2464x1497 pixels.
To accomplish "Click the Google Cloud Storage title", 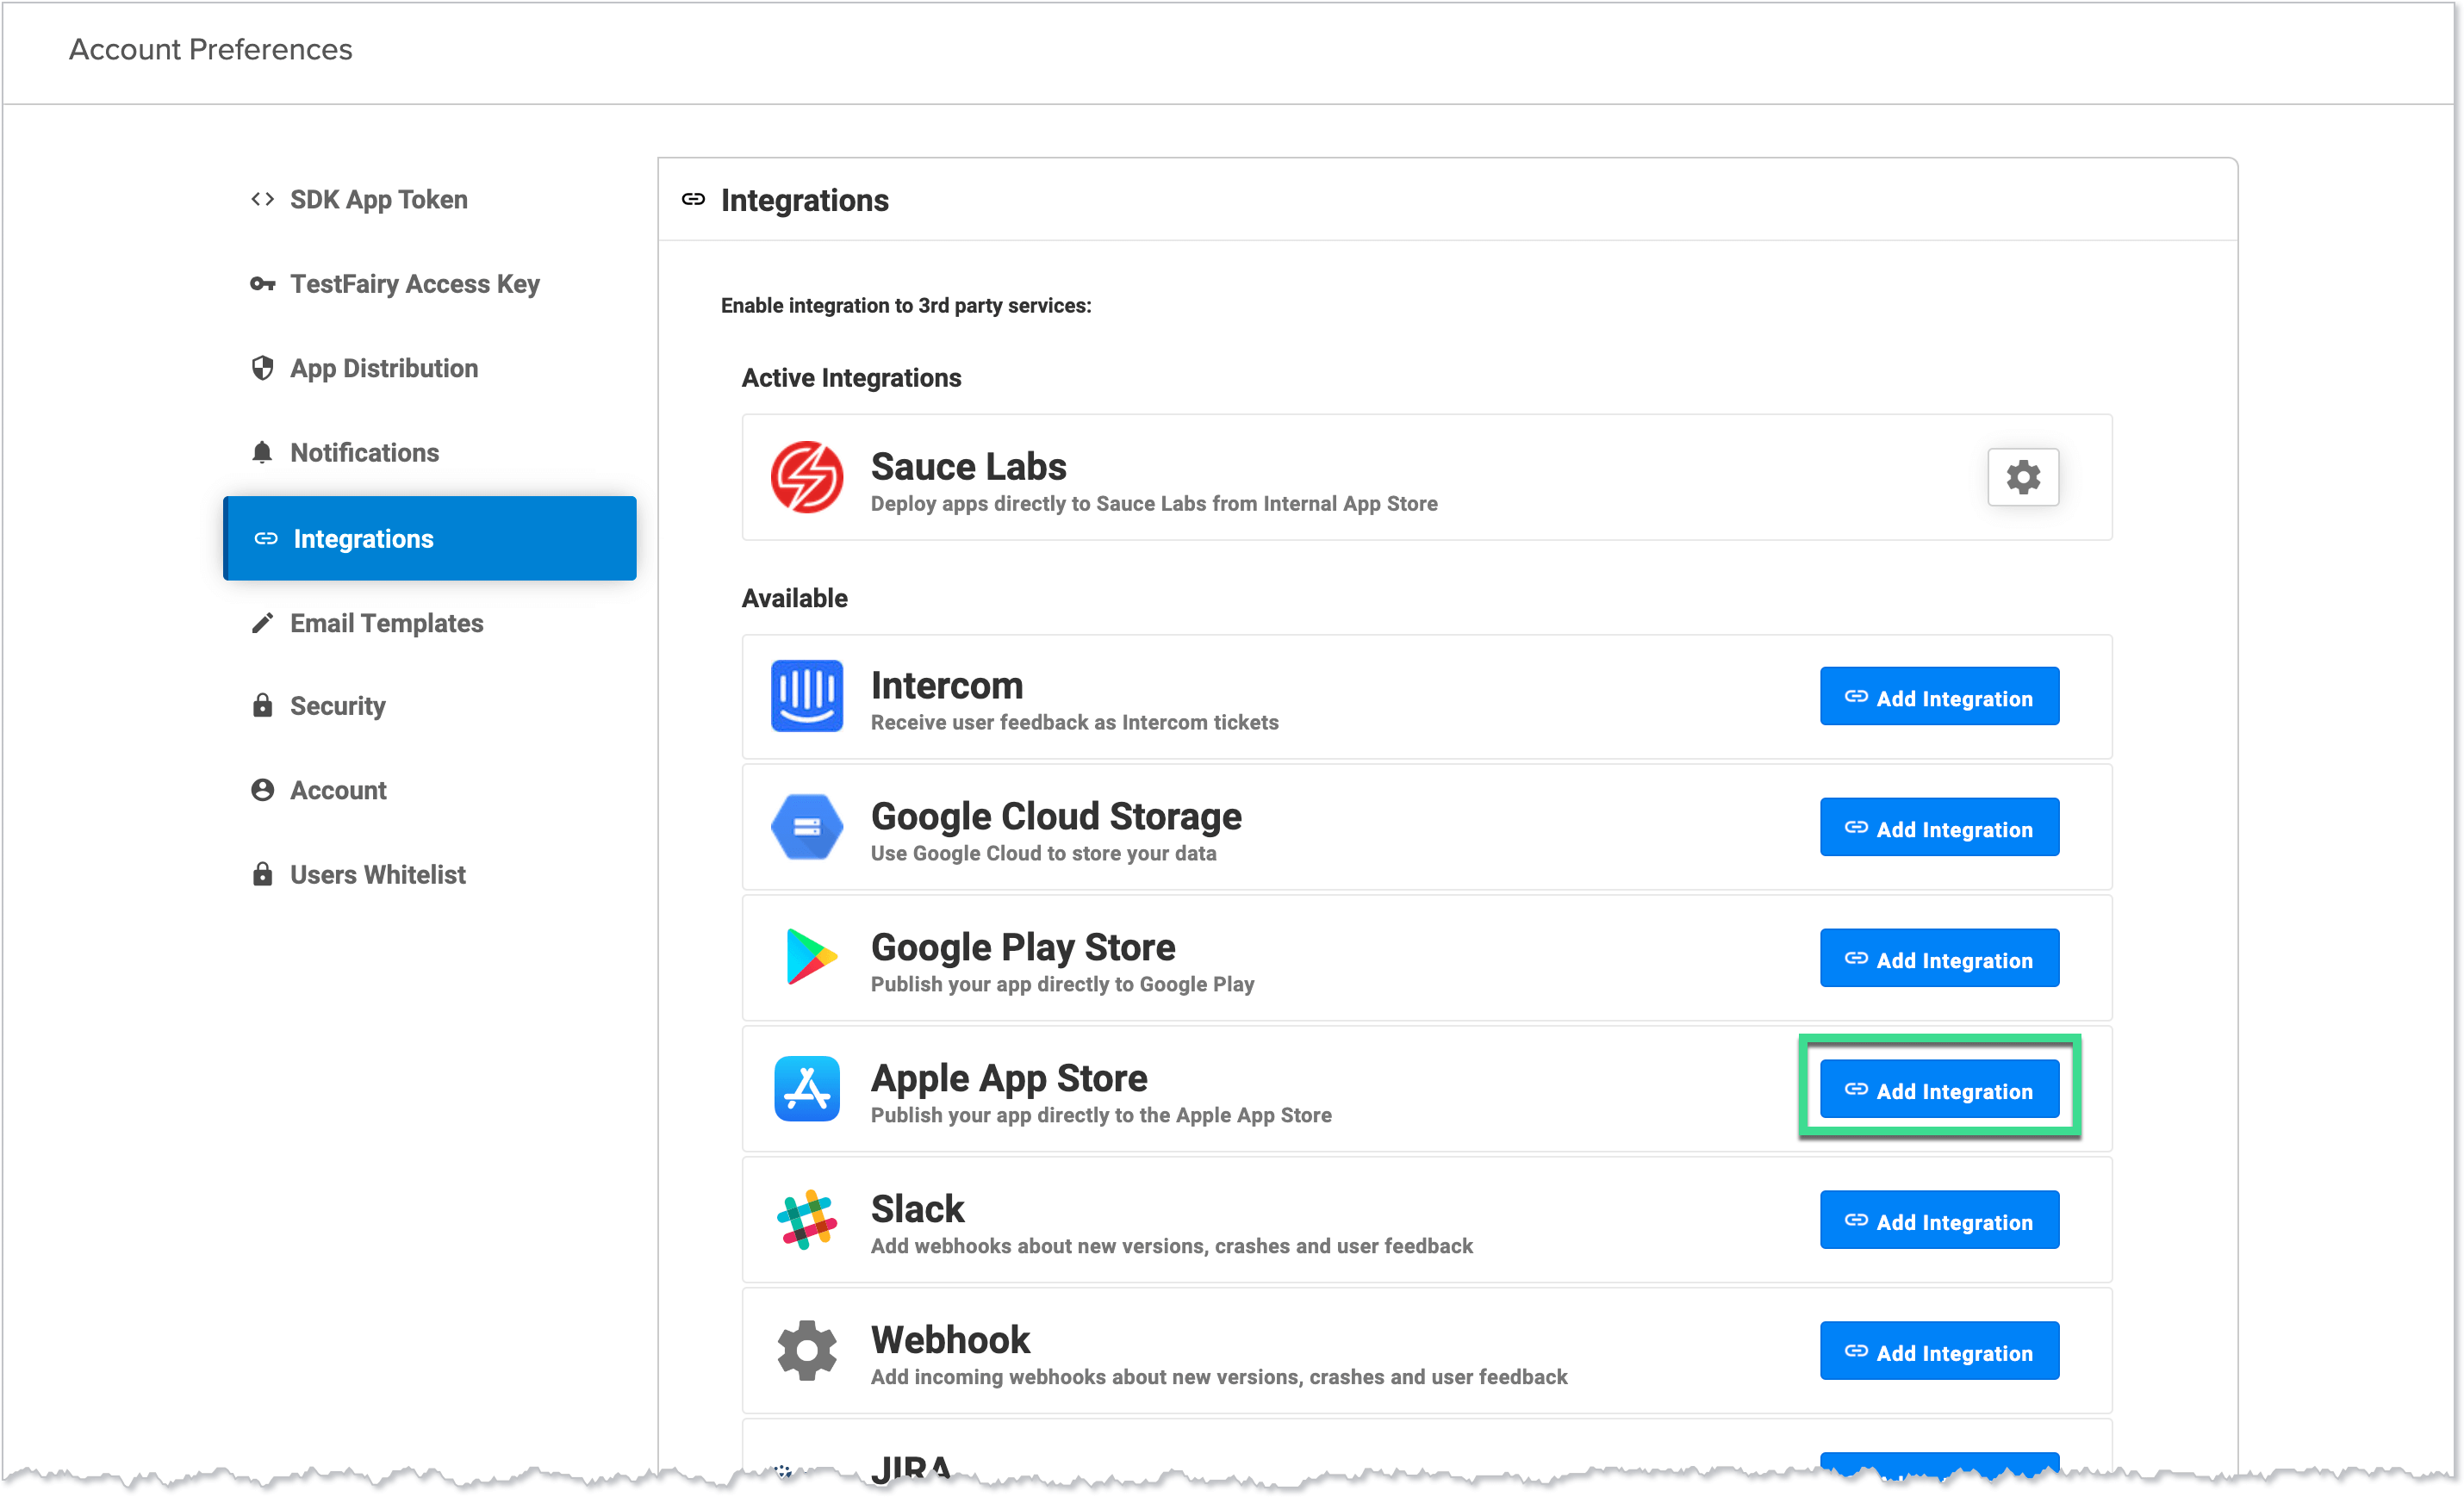I will tap(1056, 817).
